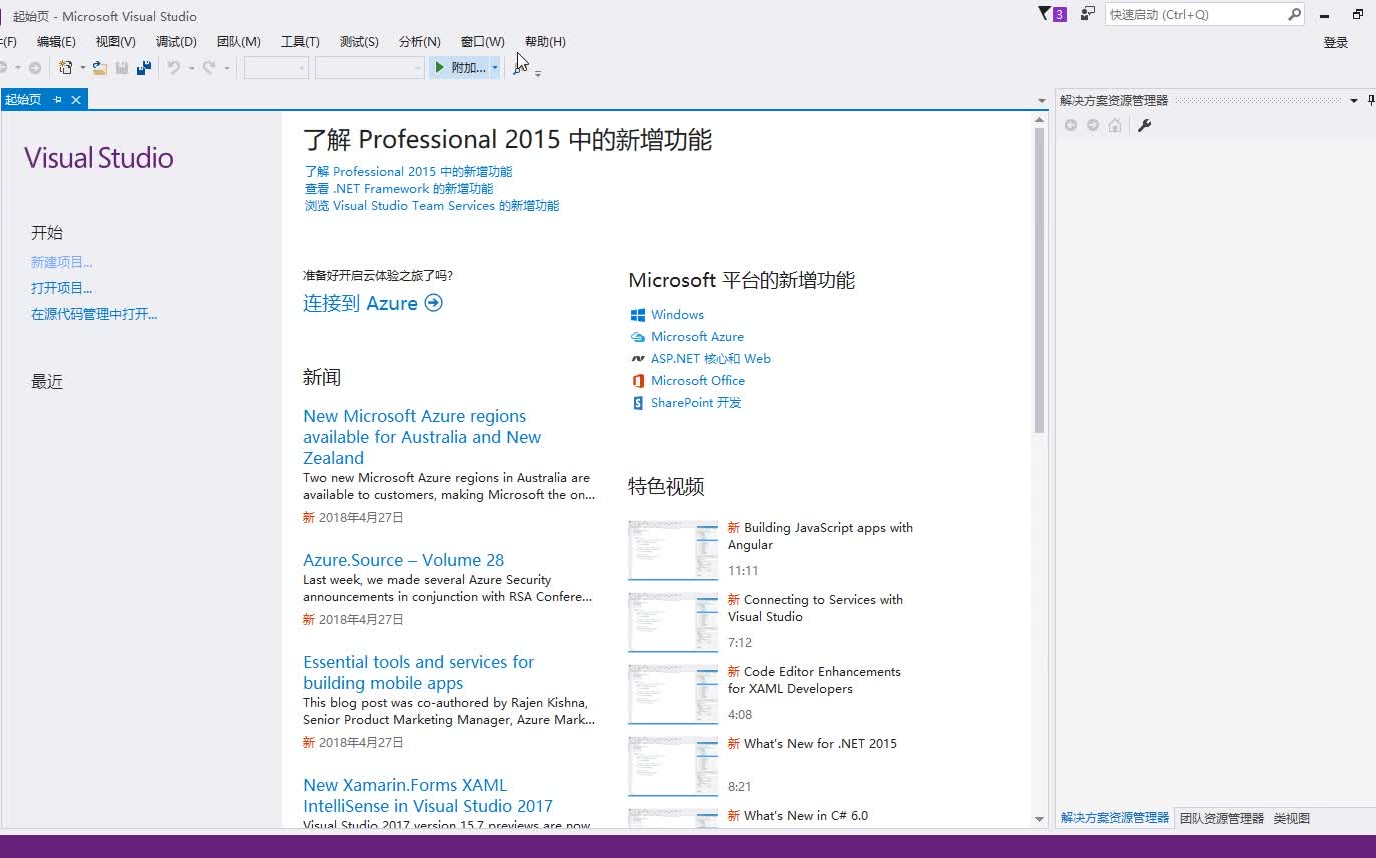Open the 附加 run target dropdown
The image size is (1376, 858).
494,67
